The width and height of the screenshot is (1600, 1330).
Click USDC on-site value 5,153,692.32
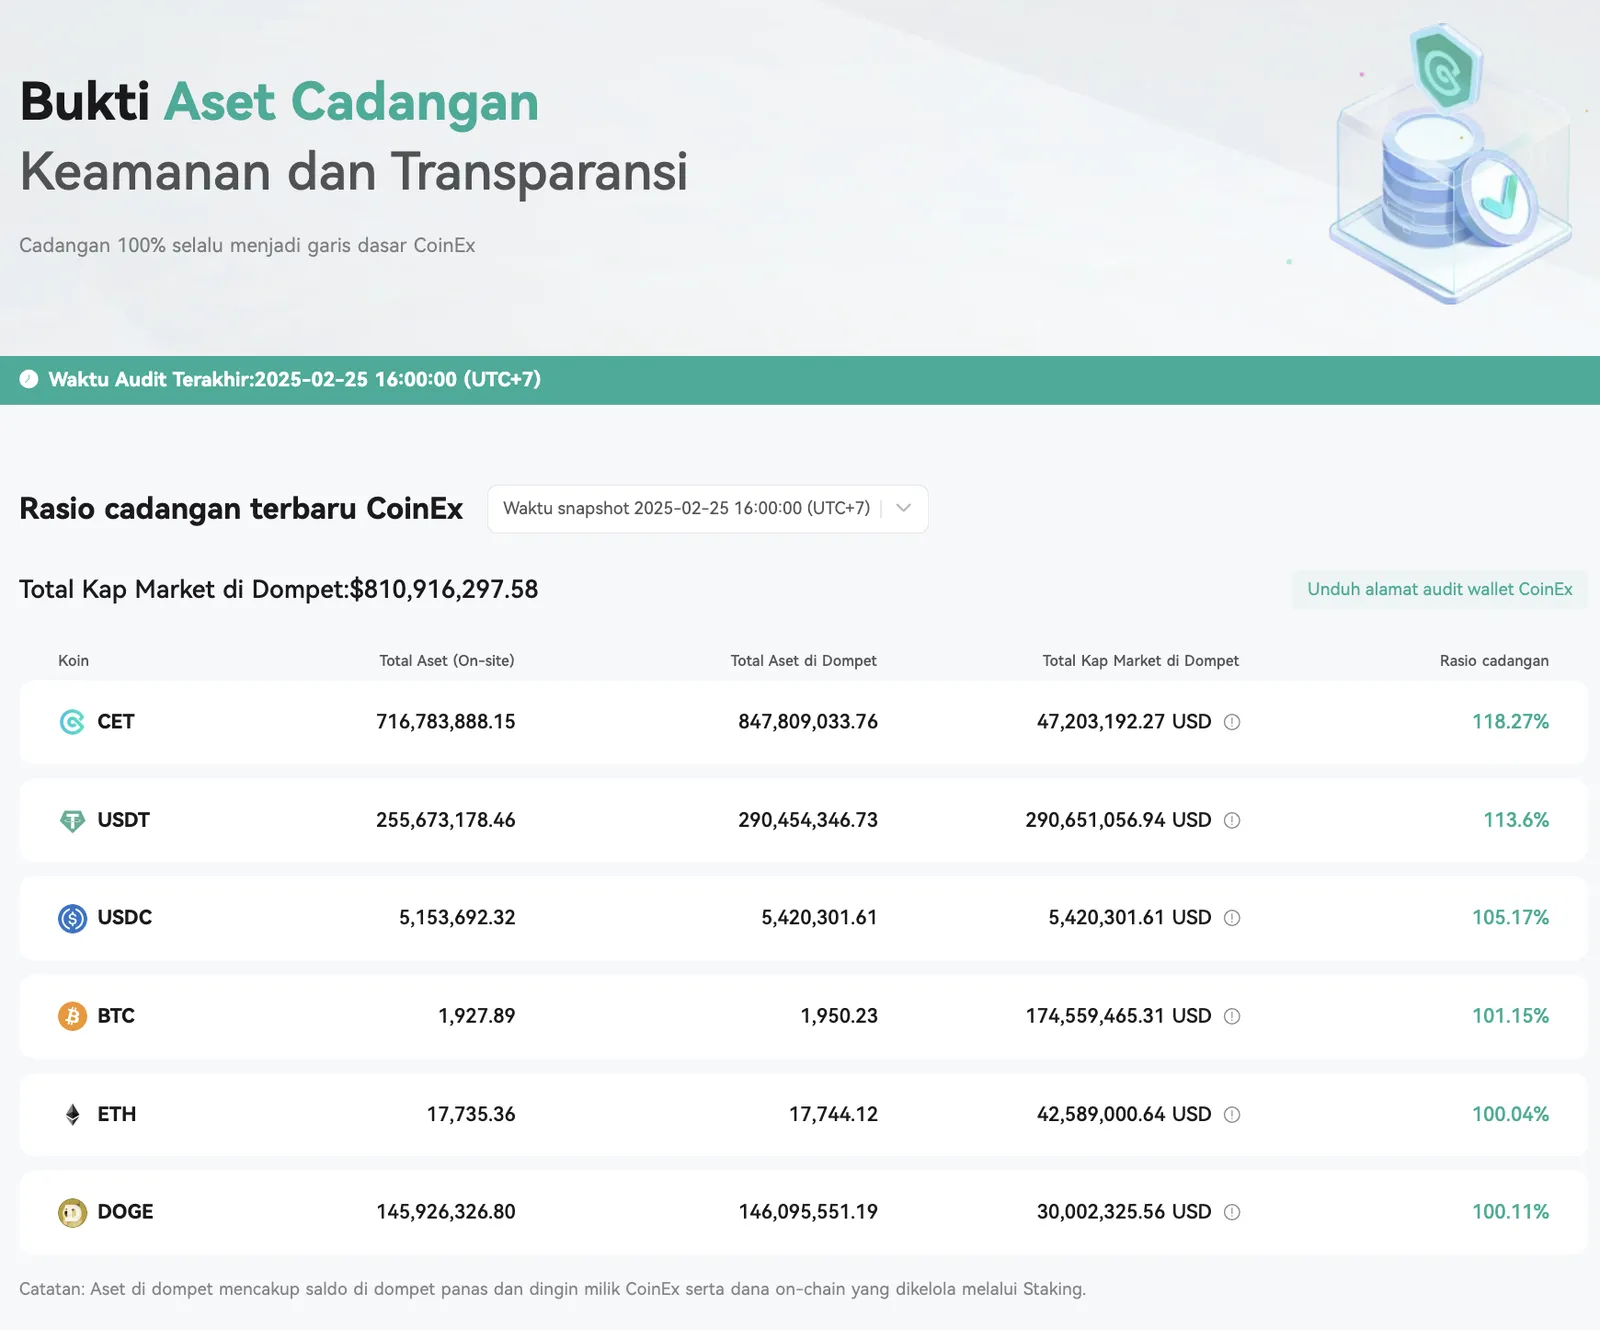point(457,918)
